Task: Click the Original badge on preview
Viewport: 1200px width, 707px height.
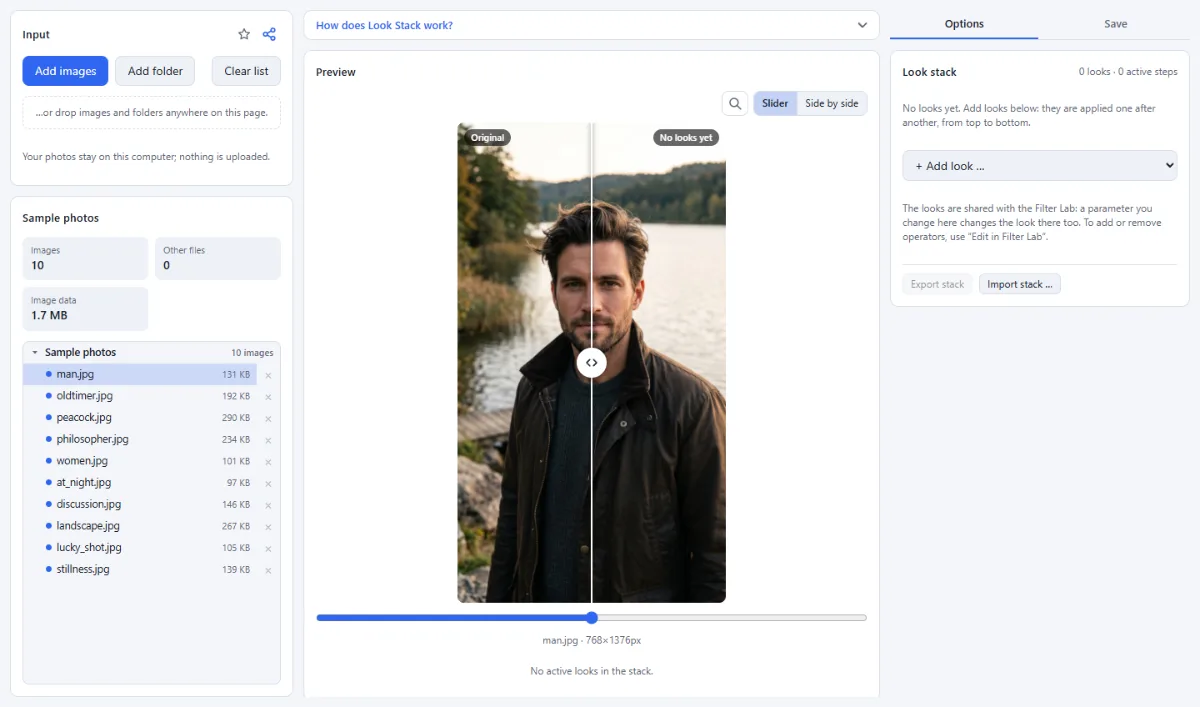Action: 486,138
